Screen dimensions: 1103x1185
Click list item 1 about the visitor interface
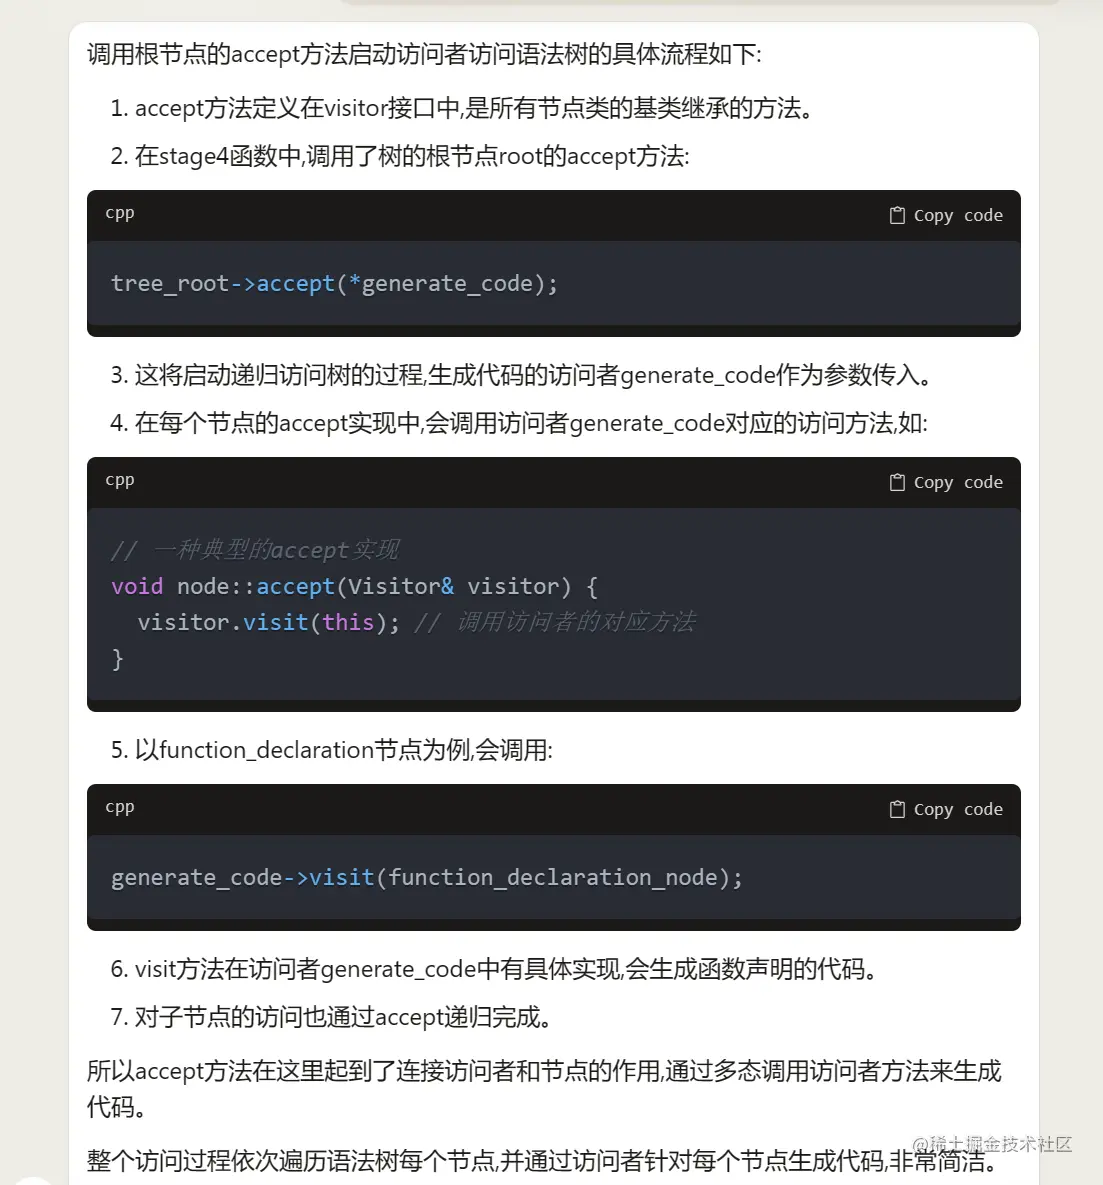coord(462,108)
